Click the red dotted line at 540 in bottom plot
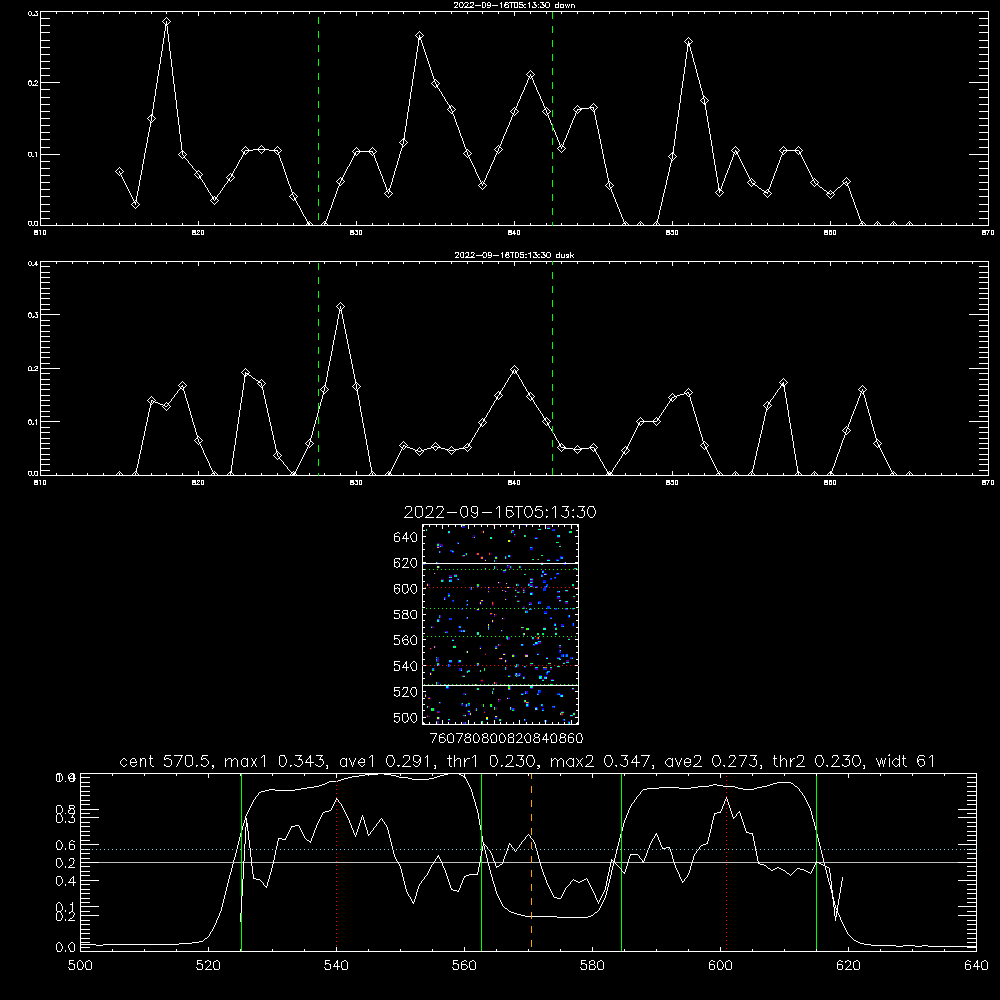The height and width of the screenshot is (1000, 1000). (337, 862)
